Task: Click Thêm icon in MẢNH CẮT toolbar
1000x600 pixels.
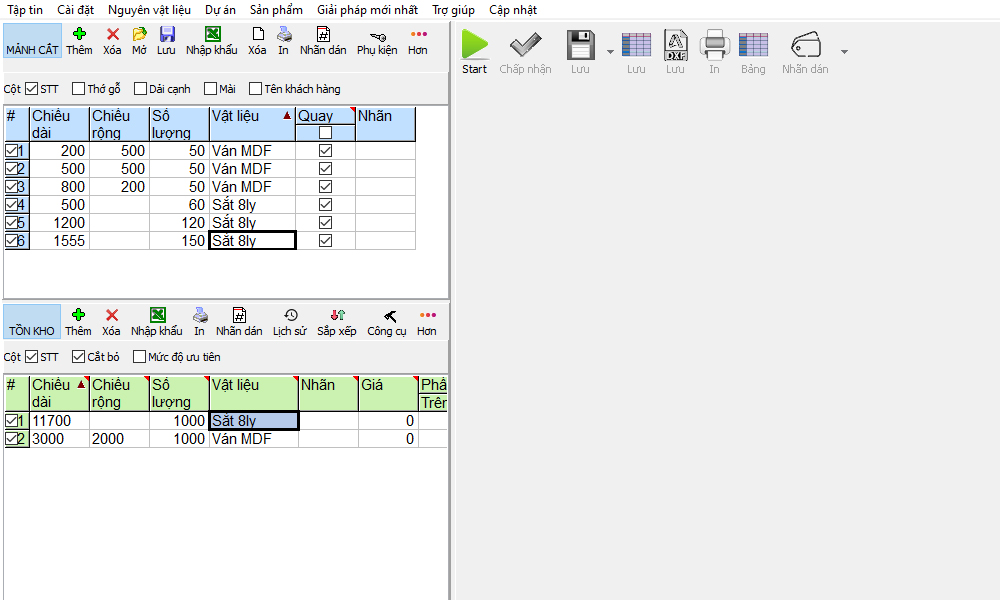Action: click(x=79, y=35)
